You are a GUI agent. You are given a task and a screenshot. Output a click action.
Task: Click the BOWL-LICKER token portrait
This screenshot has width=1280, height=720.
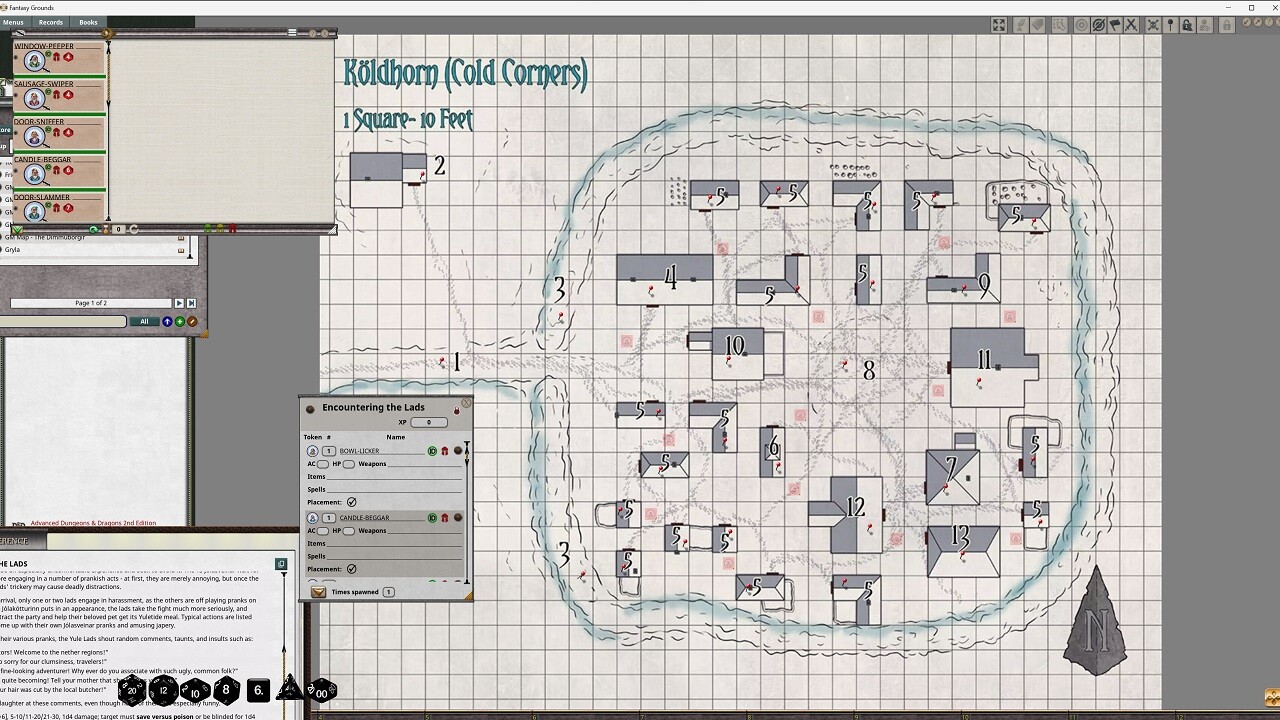(313, 451)
